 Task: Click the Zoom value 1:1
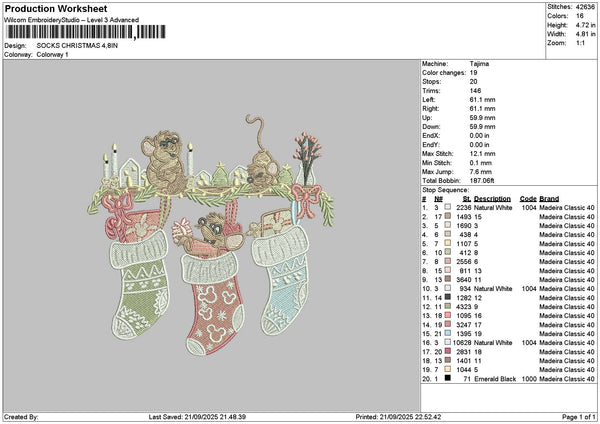click(580, 43)
